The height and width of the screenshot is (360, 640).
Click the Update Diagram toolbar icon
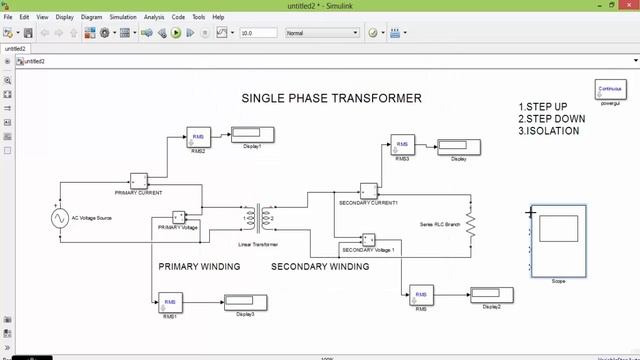pyautogui.click(x=147, y=33)
